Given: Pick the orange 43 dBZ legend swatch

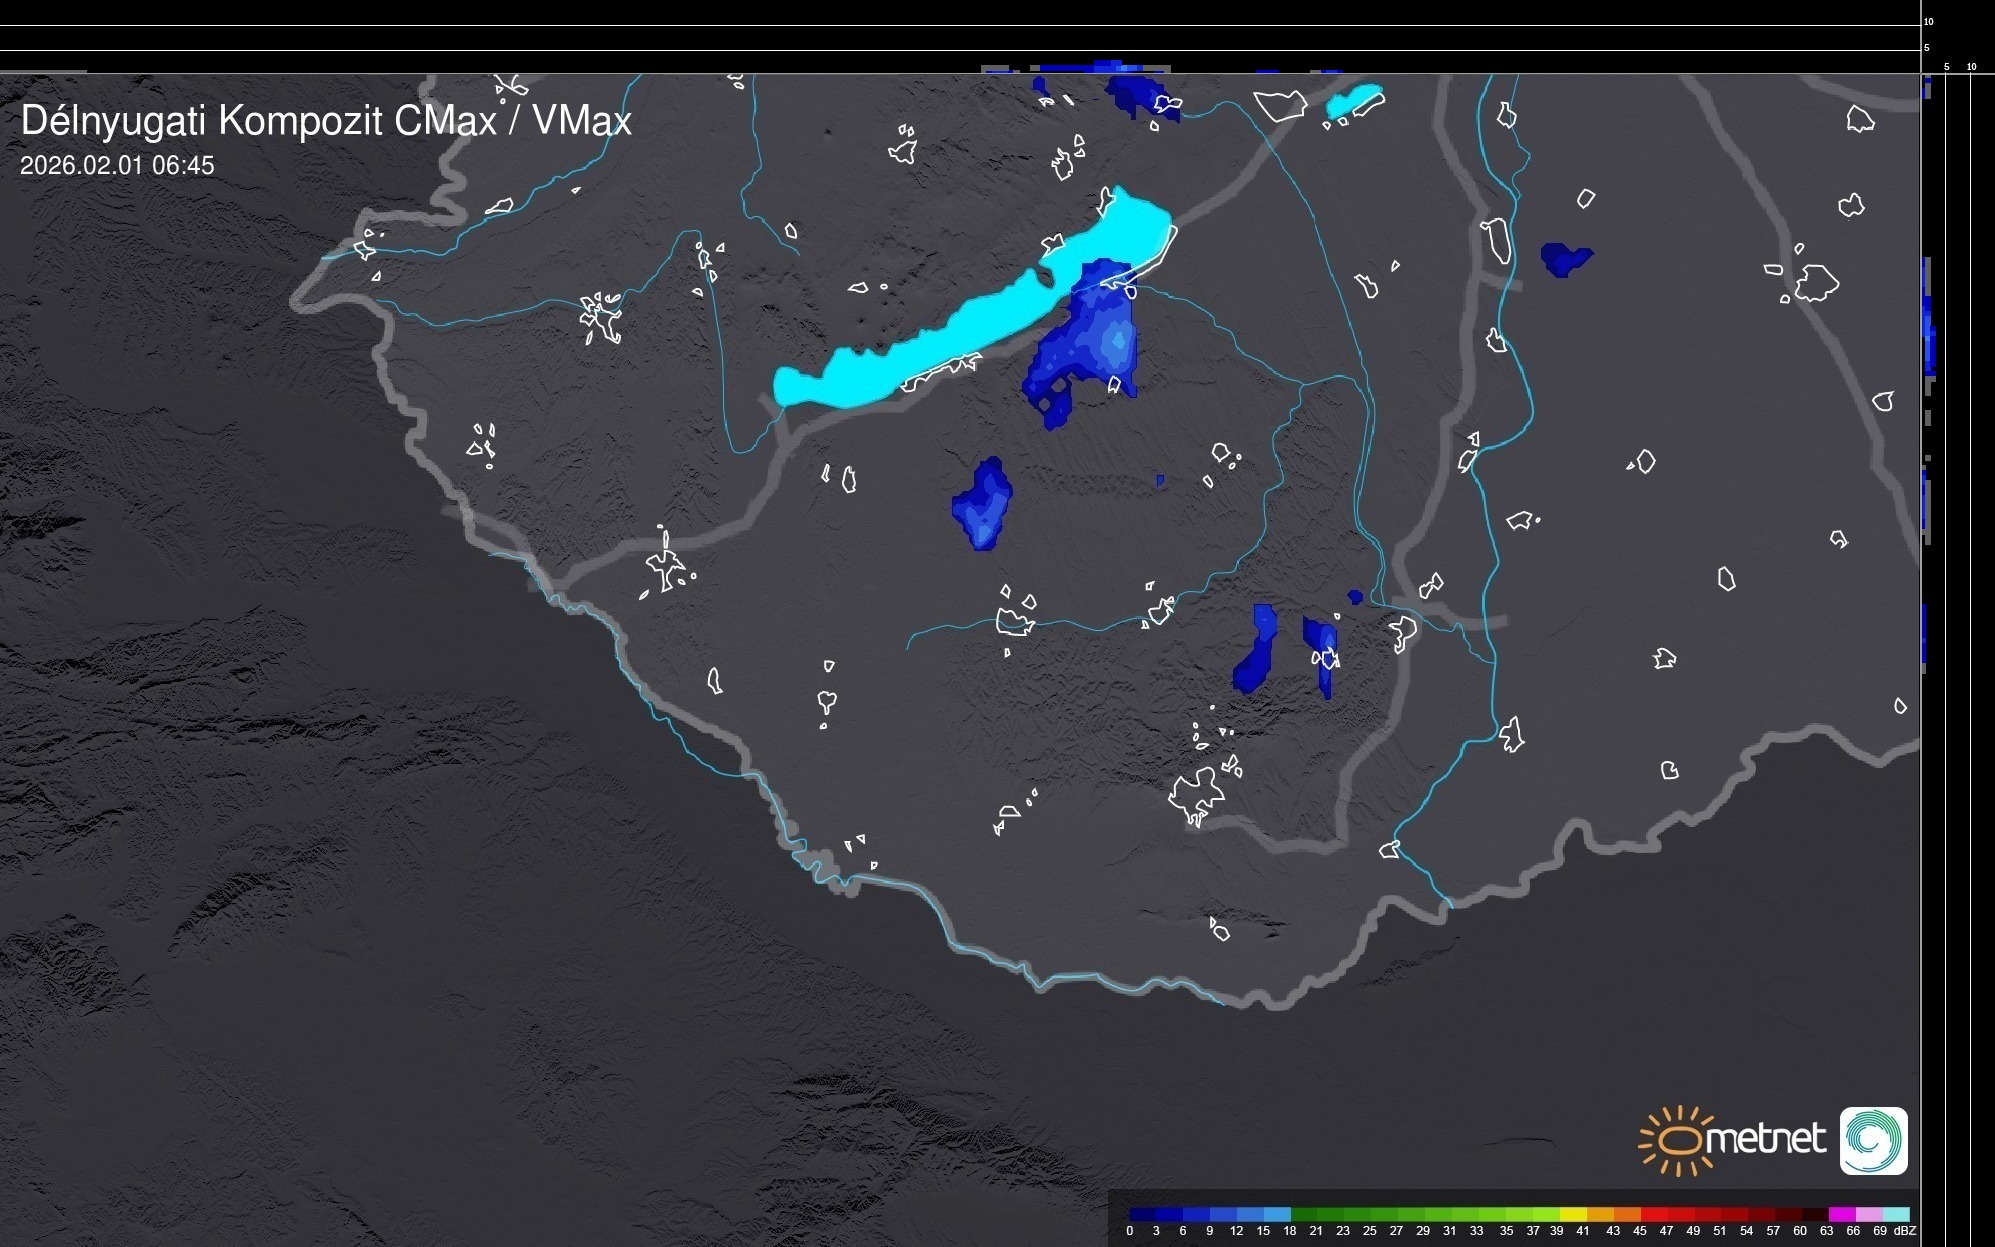Looking at the screenshot, I should [1627, 1214].
